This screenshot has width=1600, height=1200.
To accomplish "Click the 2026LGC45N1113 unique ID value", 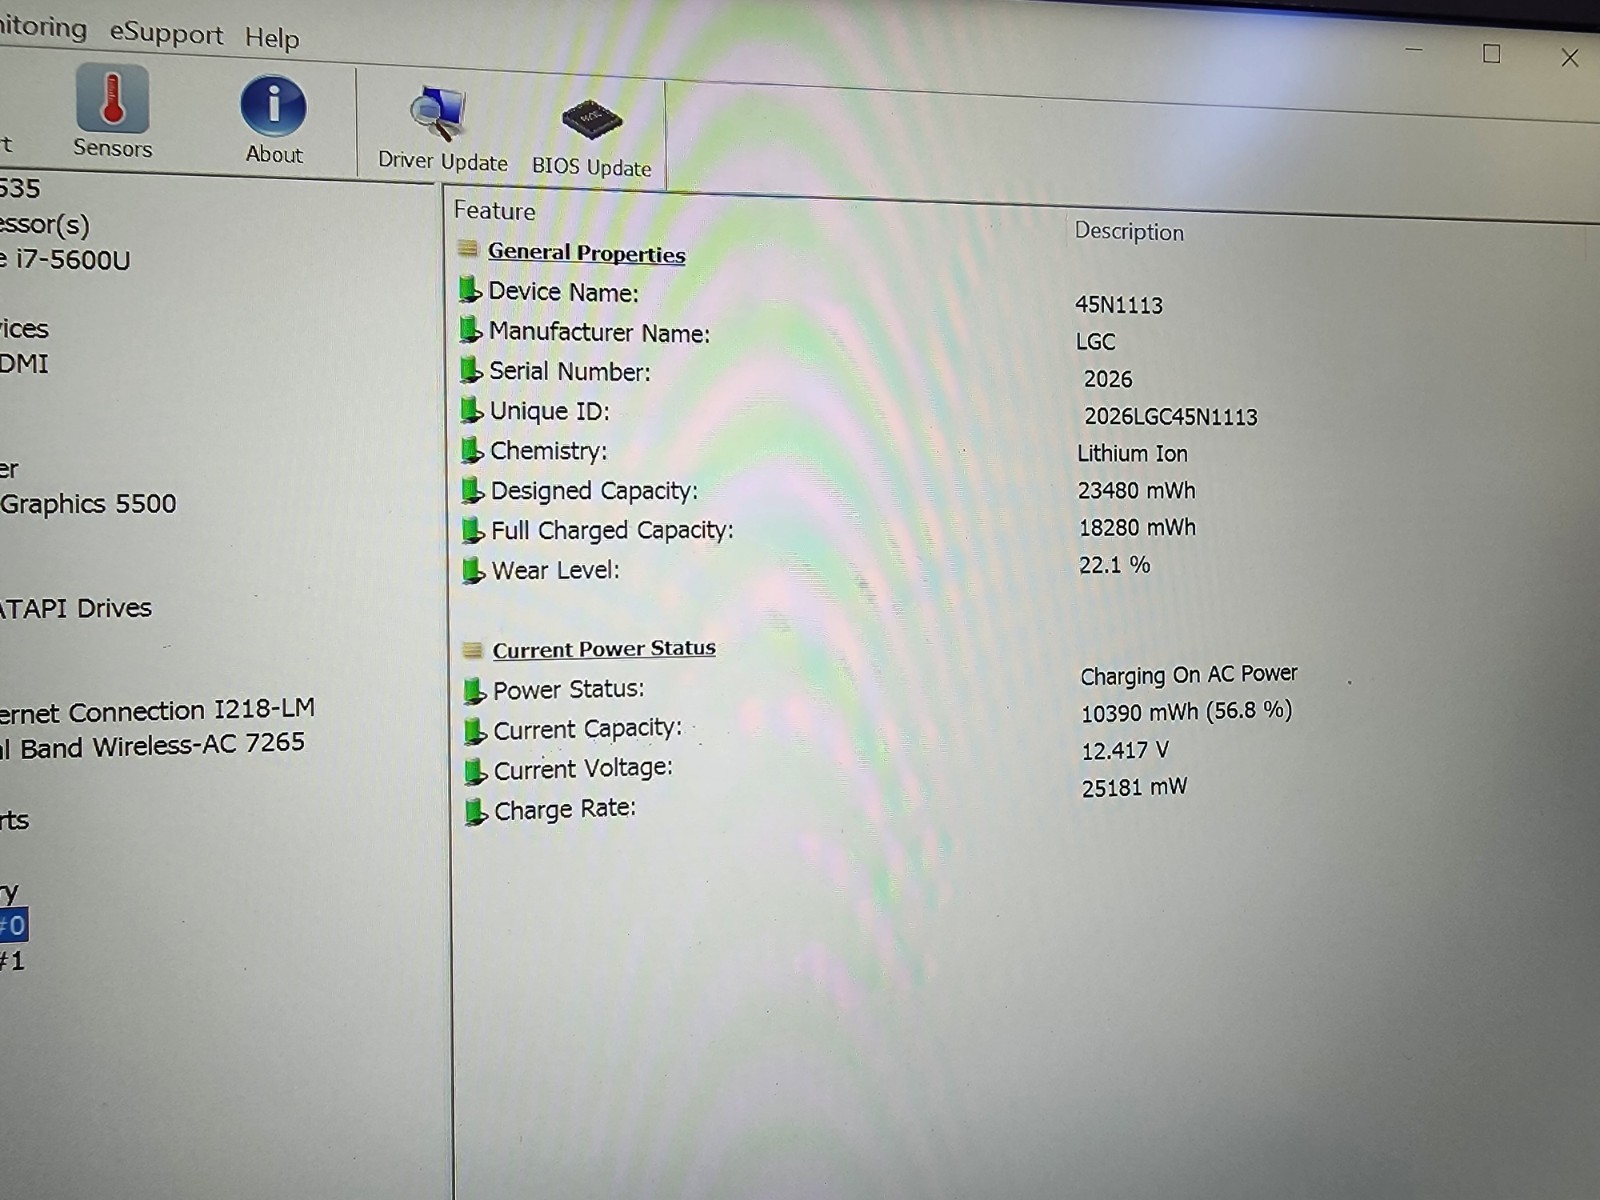I will point(1171,416).
